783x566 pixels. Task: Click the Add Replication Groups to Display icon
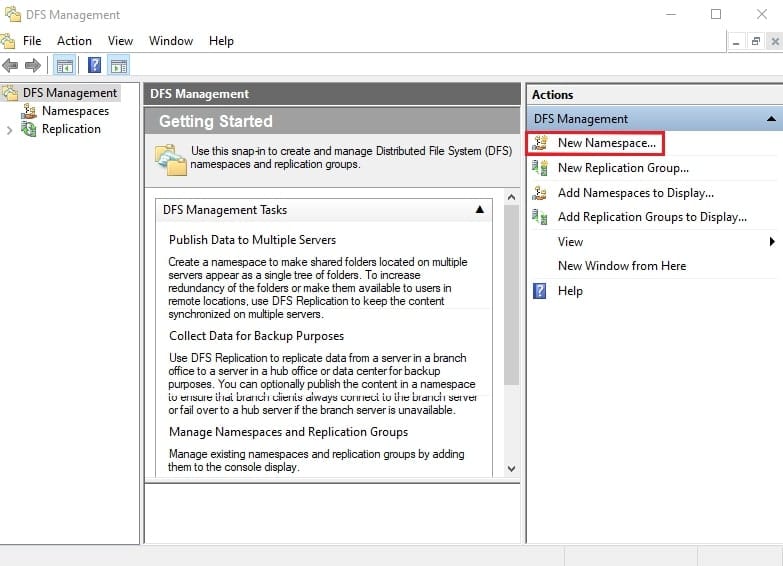click(540, 217)
